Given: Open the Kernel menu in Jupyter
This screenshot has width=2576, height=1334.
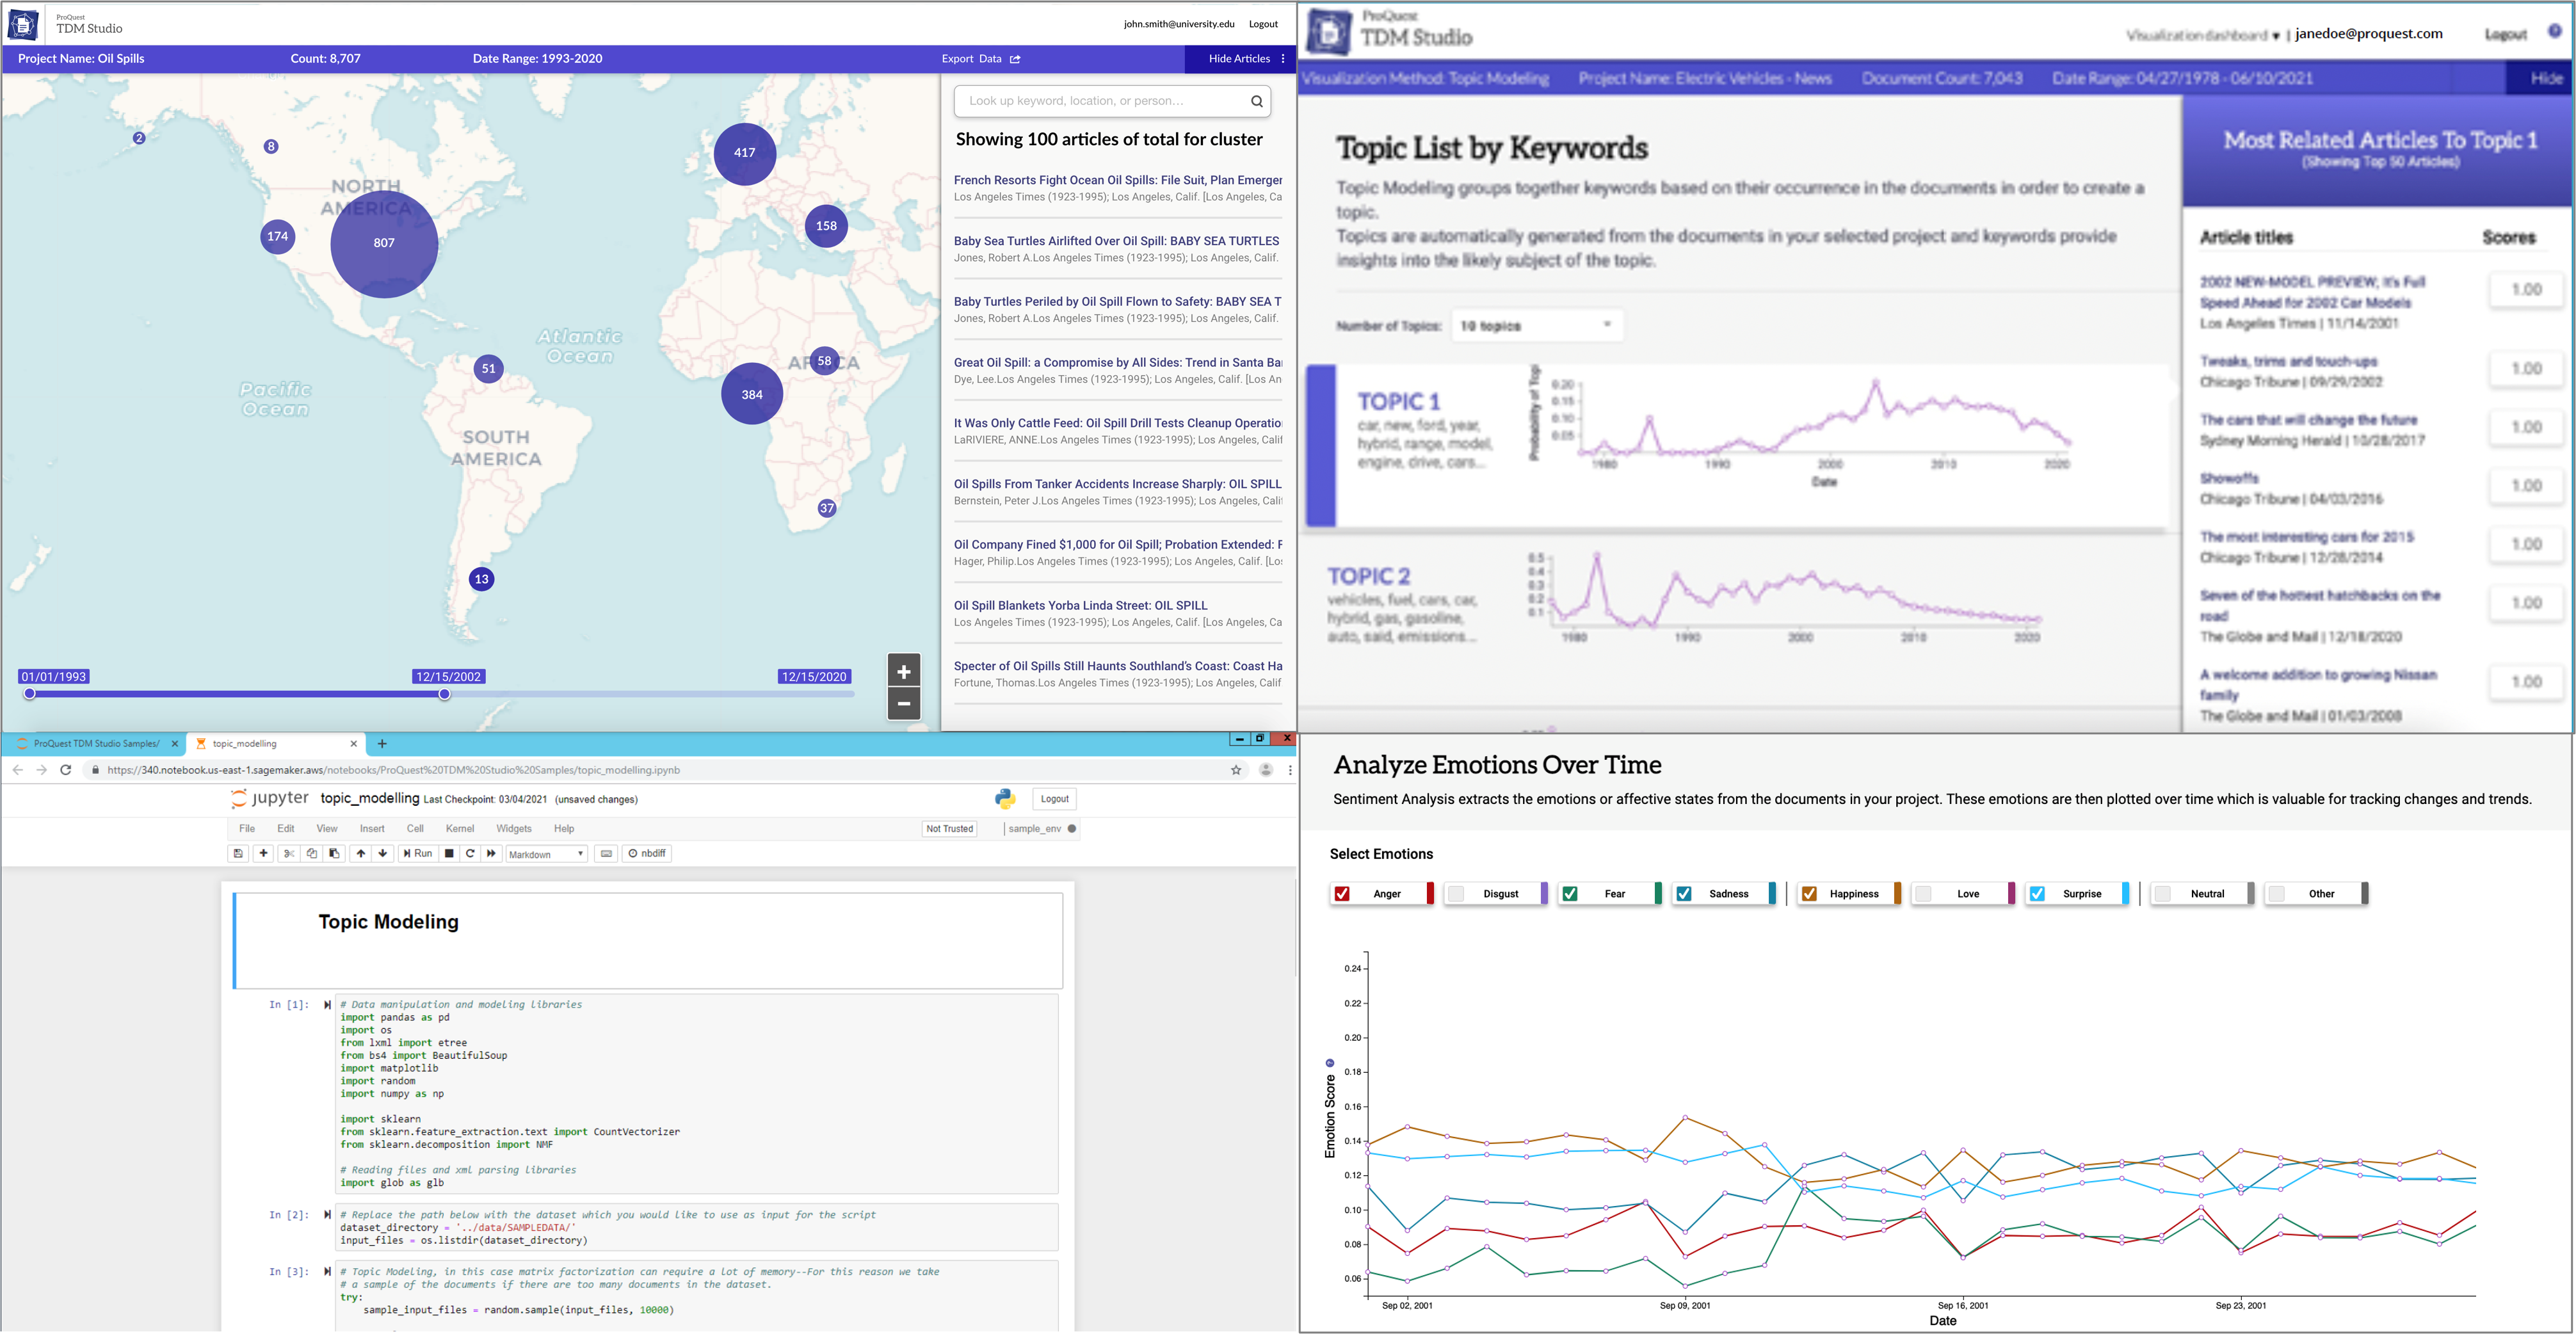Looking at the screenshot, I should coord(459,828).
